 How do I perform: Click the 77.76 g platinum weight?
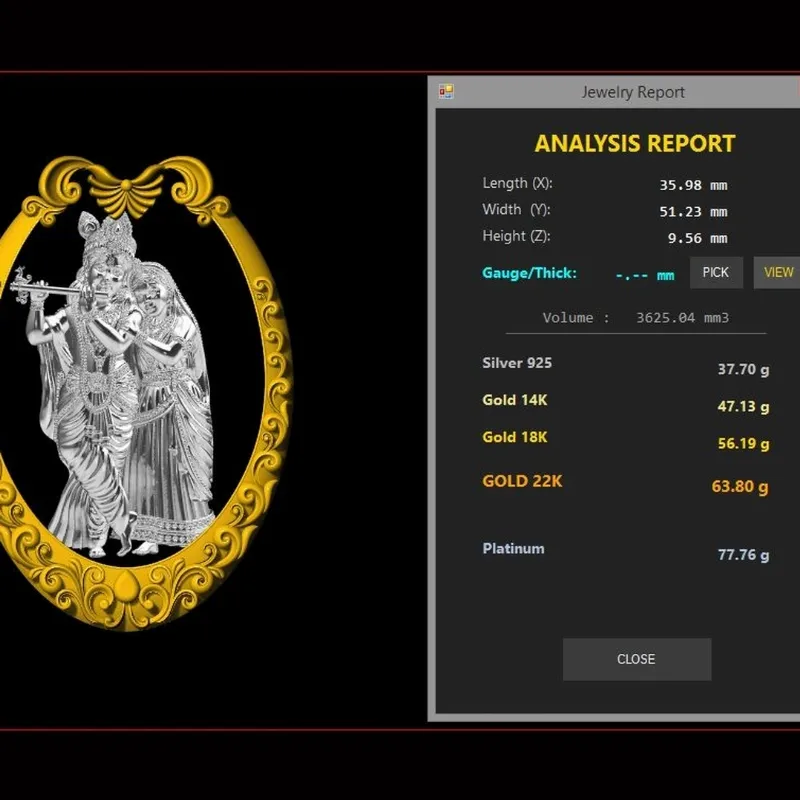click(x=743, y=555)
